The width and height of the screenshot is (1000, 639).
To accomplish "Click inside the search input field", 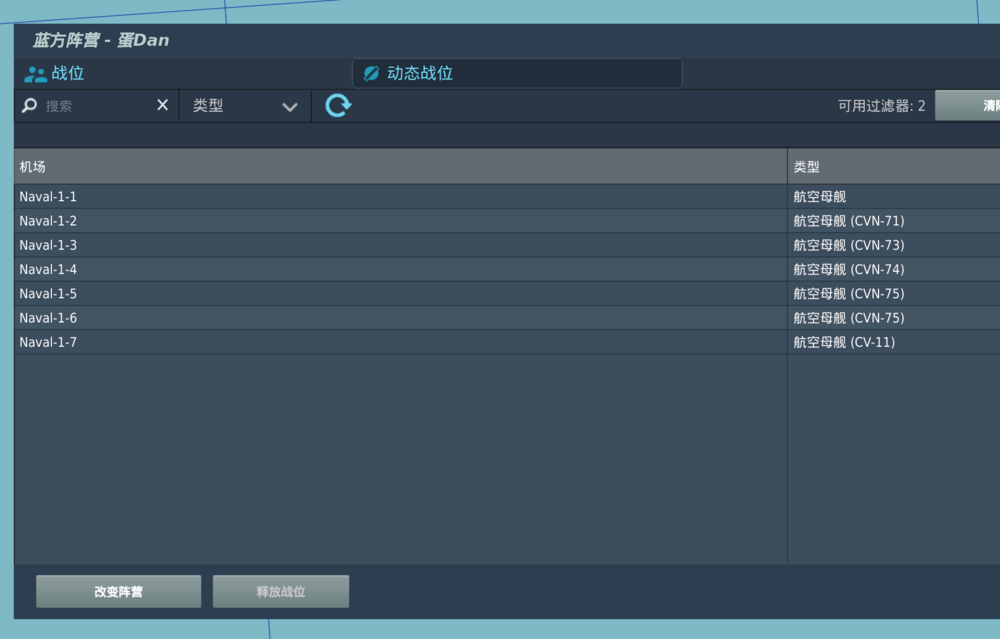I will click(90, 104).
